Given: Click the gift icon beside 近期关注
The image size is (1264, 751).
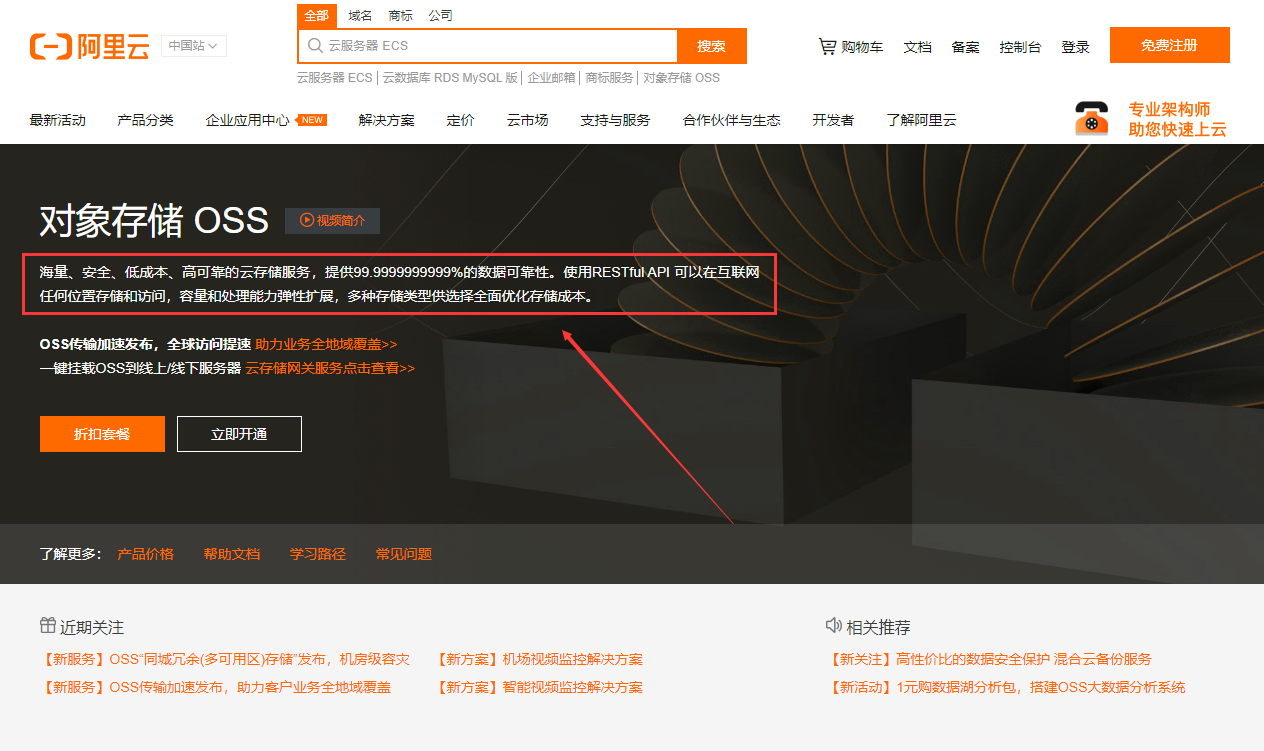Looking at the screenshot, I should (x=48, y=626).
